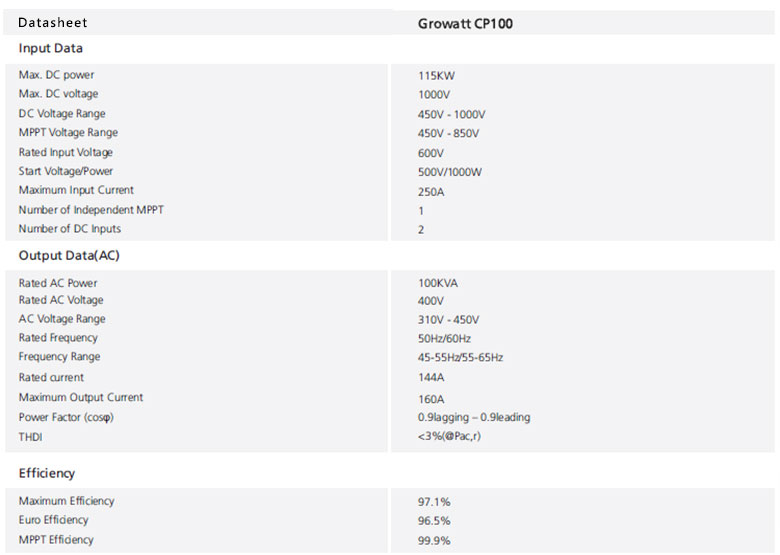Screen dimensions: 780x555
Task: Select the 250A maximum input current value
Action: click(431, 191)
